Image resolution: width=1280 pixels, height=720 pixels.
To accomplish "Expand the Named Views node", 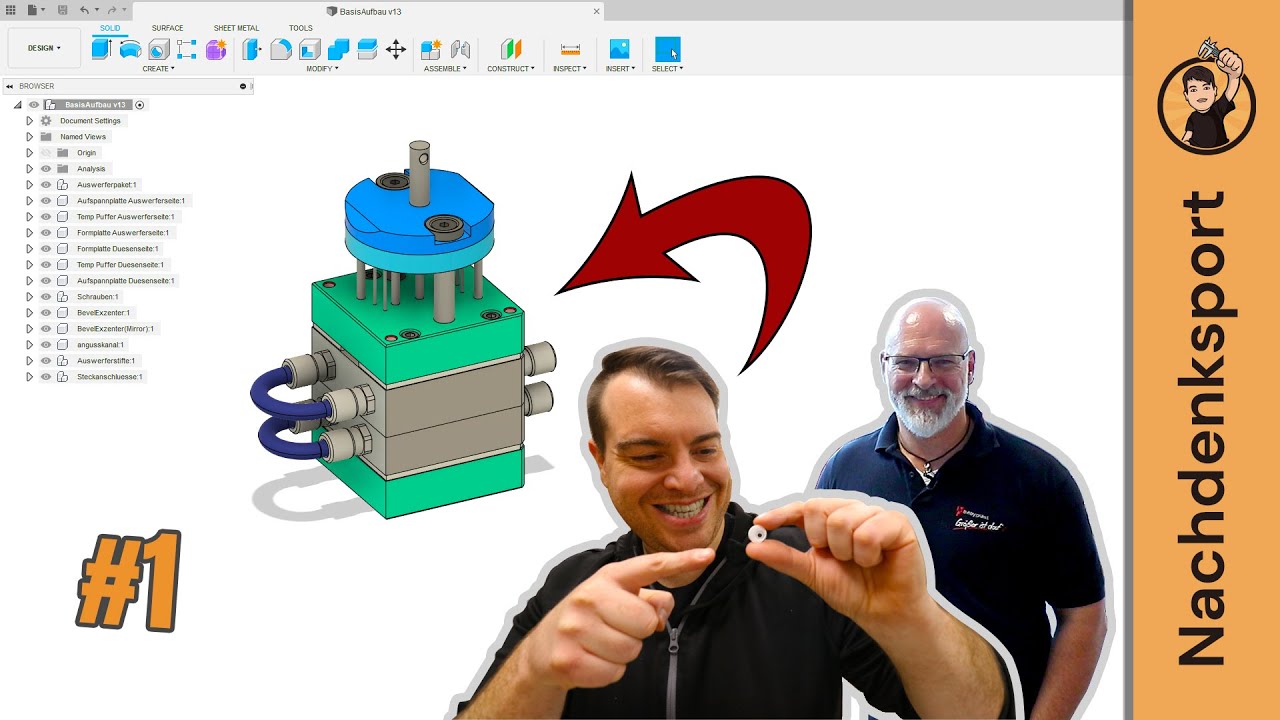I will (29, 137).
